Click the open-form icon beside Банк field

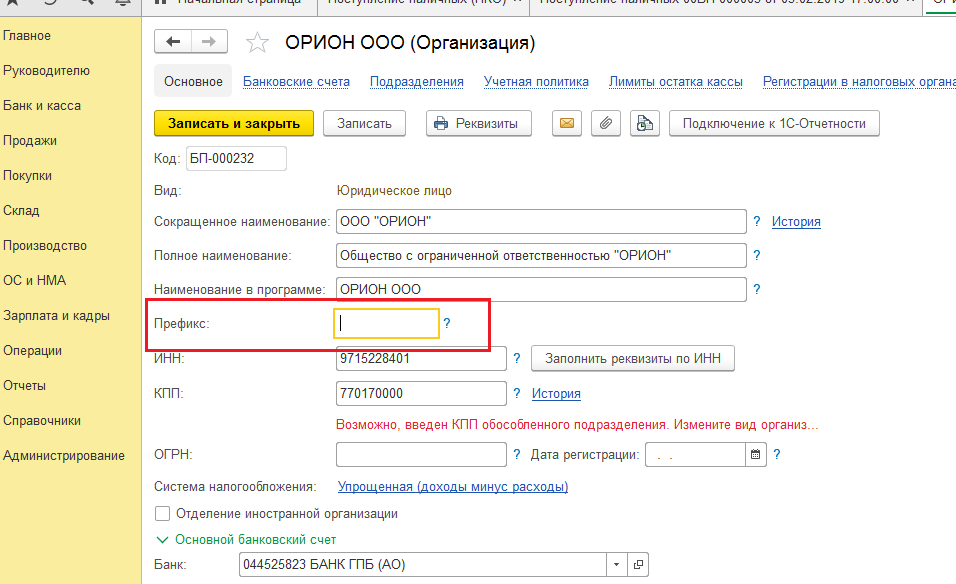tap(639, 565)
